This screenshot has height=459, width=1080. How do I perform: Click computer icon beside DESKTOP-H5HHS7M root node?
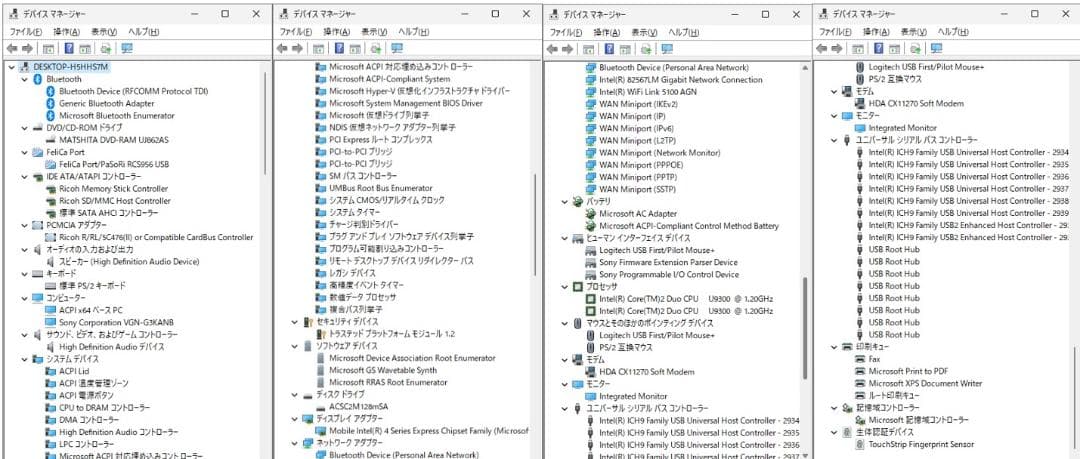click(x=25, y=67)
